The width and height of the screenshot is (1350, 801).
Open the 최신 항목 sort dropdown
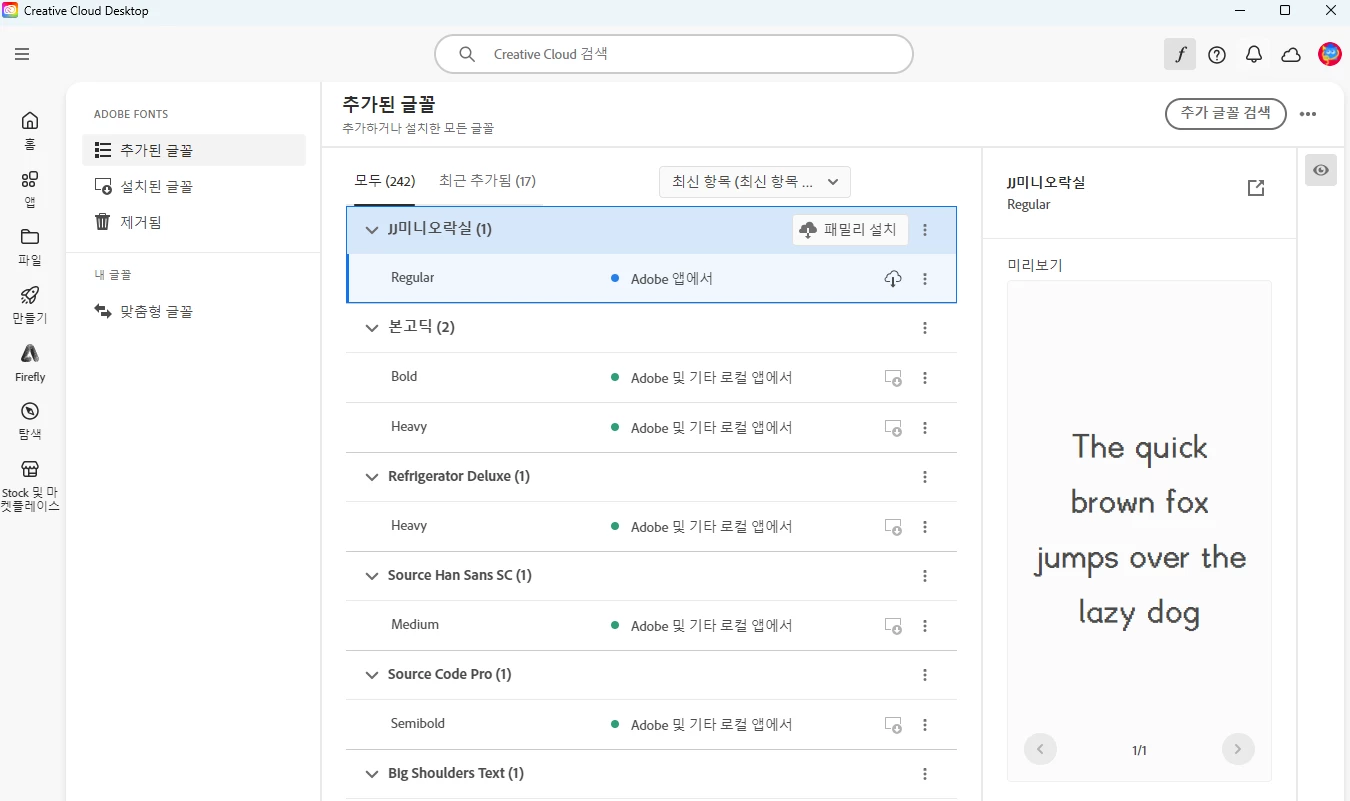tap(755, 182)
